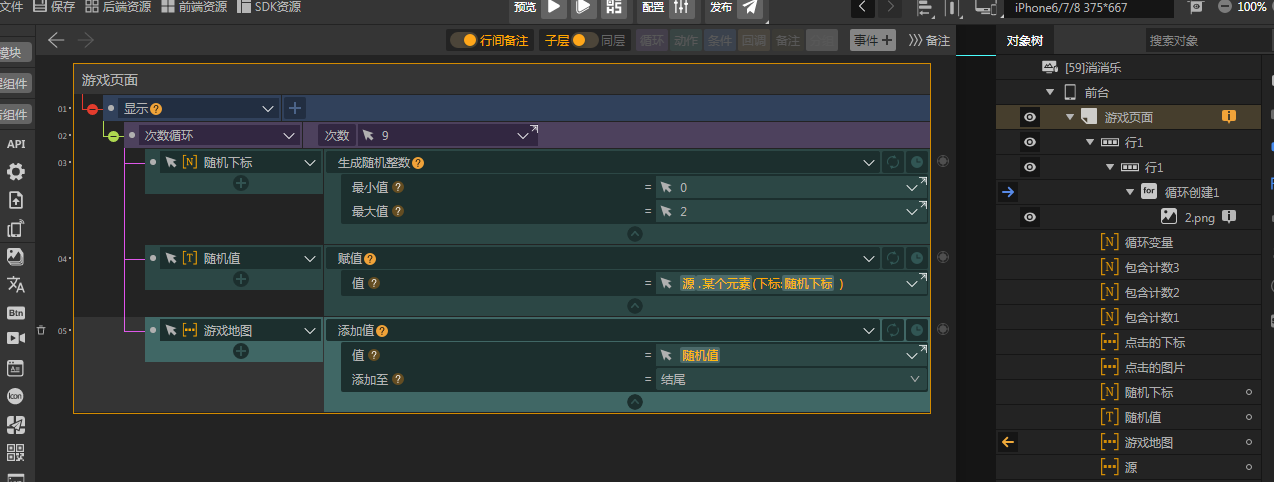Click the preview play button
The height and width of the screenshot is (482, 1274).
pyautogui.click(x=552, y=7)
